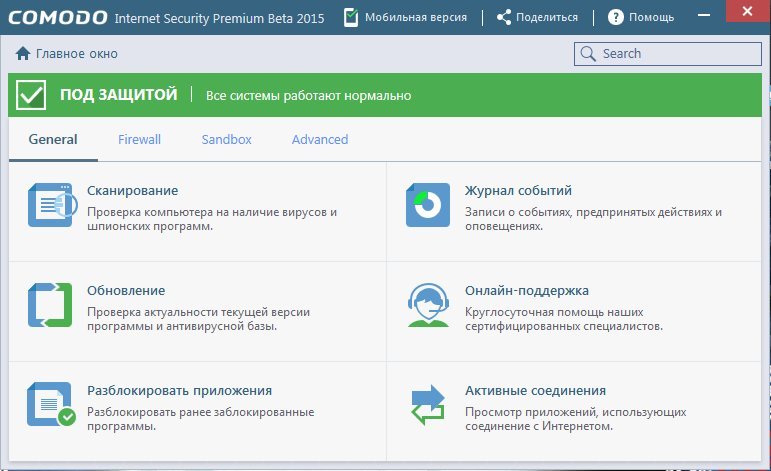Click the share icon in title bar
The height and width of the screenshot is (471, 771).
point(504,18)
